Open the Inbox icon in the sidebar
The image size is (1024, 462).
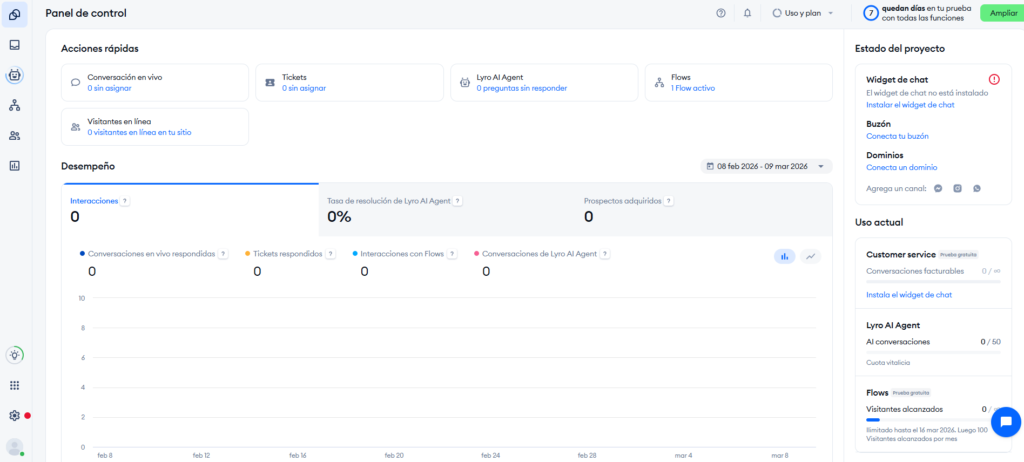point(14,45)
